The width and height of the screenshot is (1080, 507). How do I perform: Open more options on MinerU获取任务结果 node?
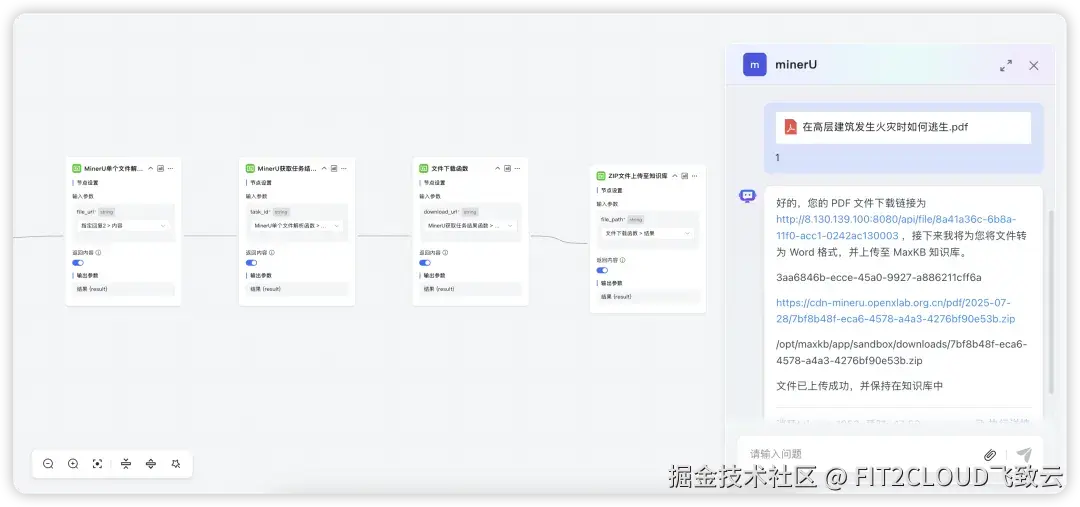[x=344, y=168]
